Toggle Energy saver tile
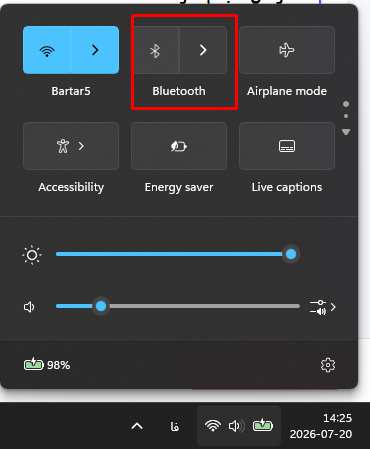This screenshot has height=449, width=370. coord(179,146)
